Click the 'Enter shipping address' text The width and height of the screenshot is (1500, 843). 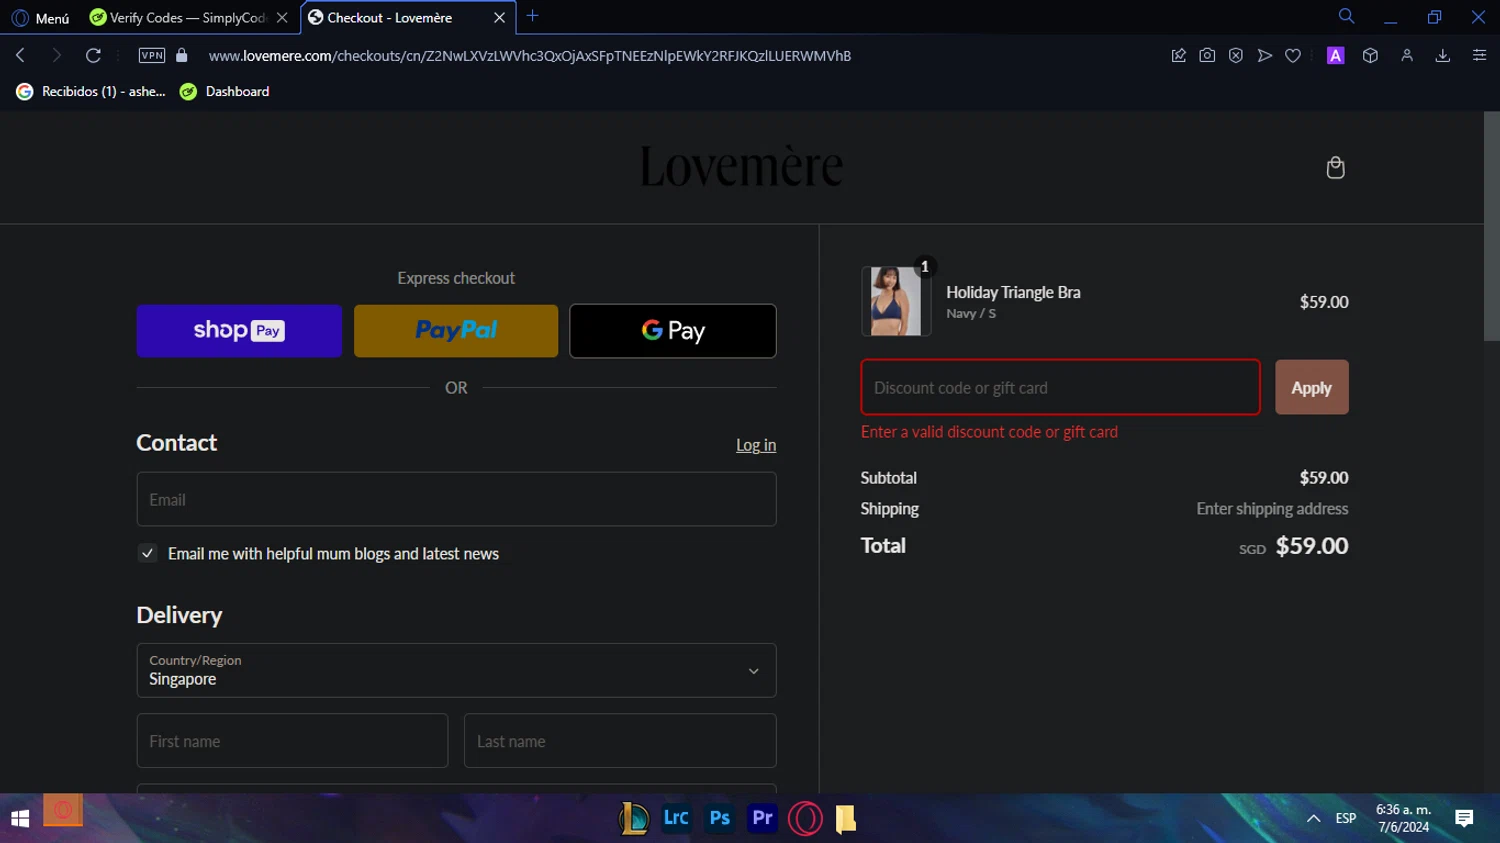(1272, 508)
